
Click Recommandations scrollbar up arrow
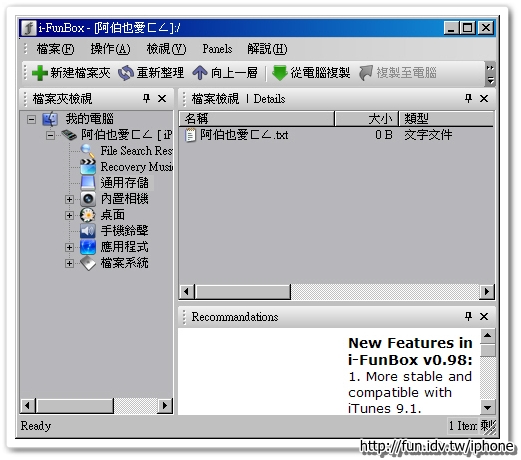coord(488,335)
